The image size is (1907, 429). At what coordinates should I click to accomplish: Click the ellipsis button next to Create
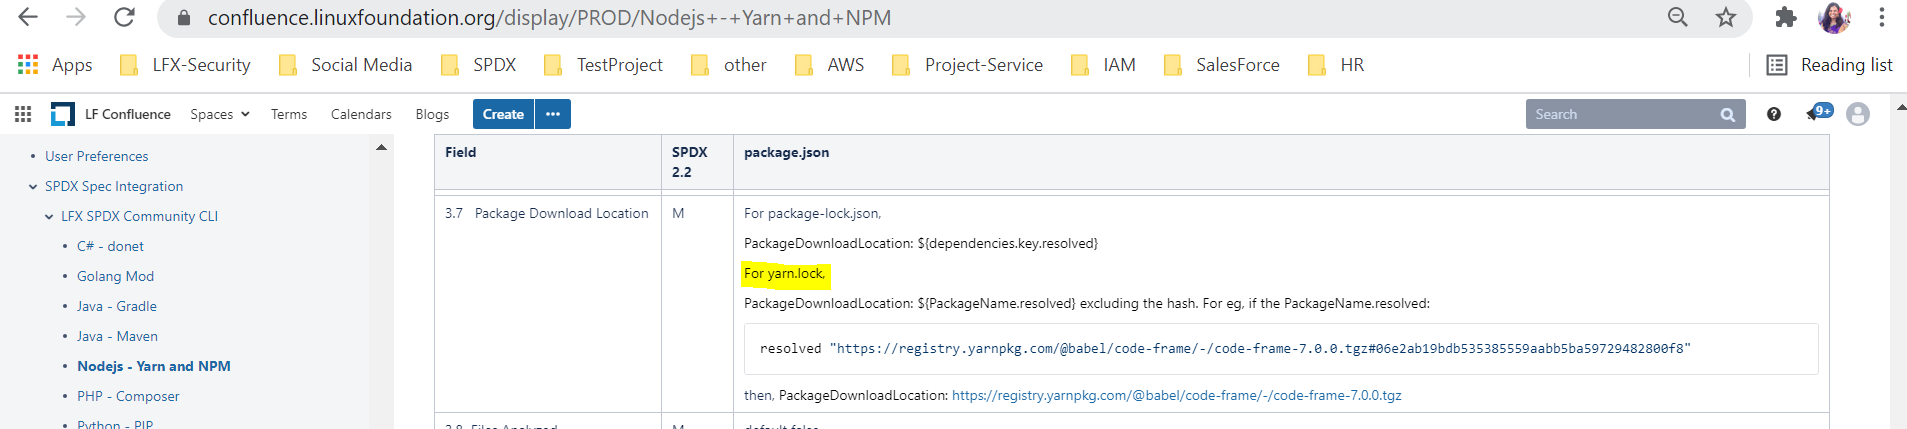click(553, 114)
